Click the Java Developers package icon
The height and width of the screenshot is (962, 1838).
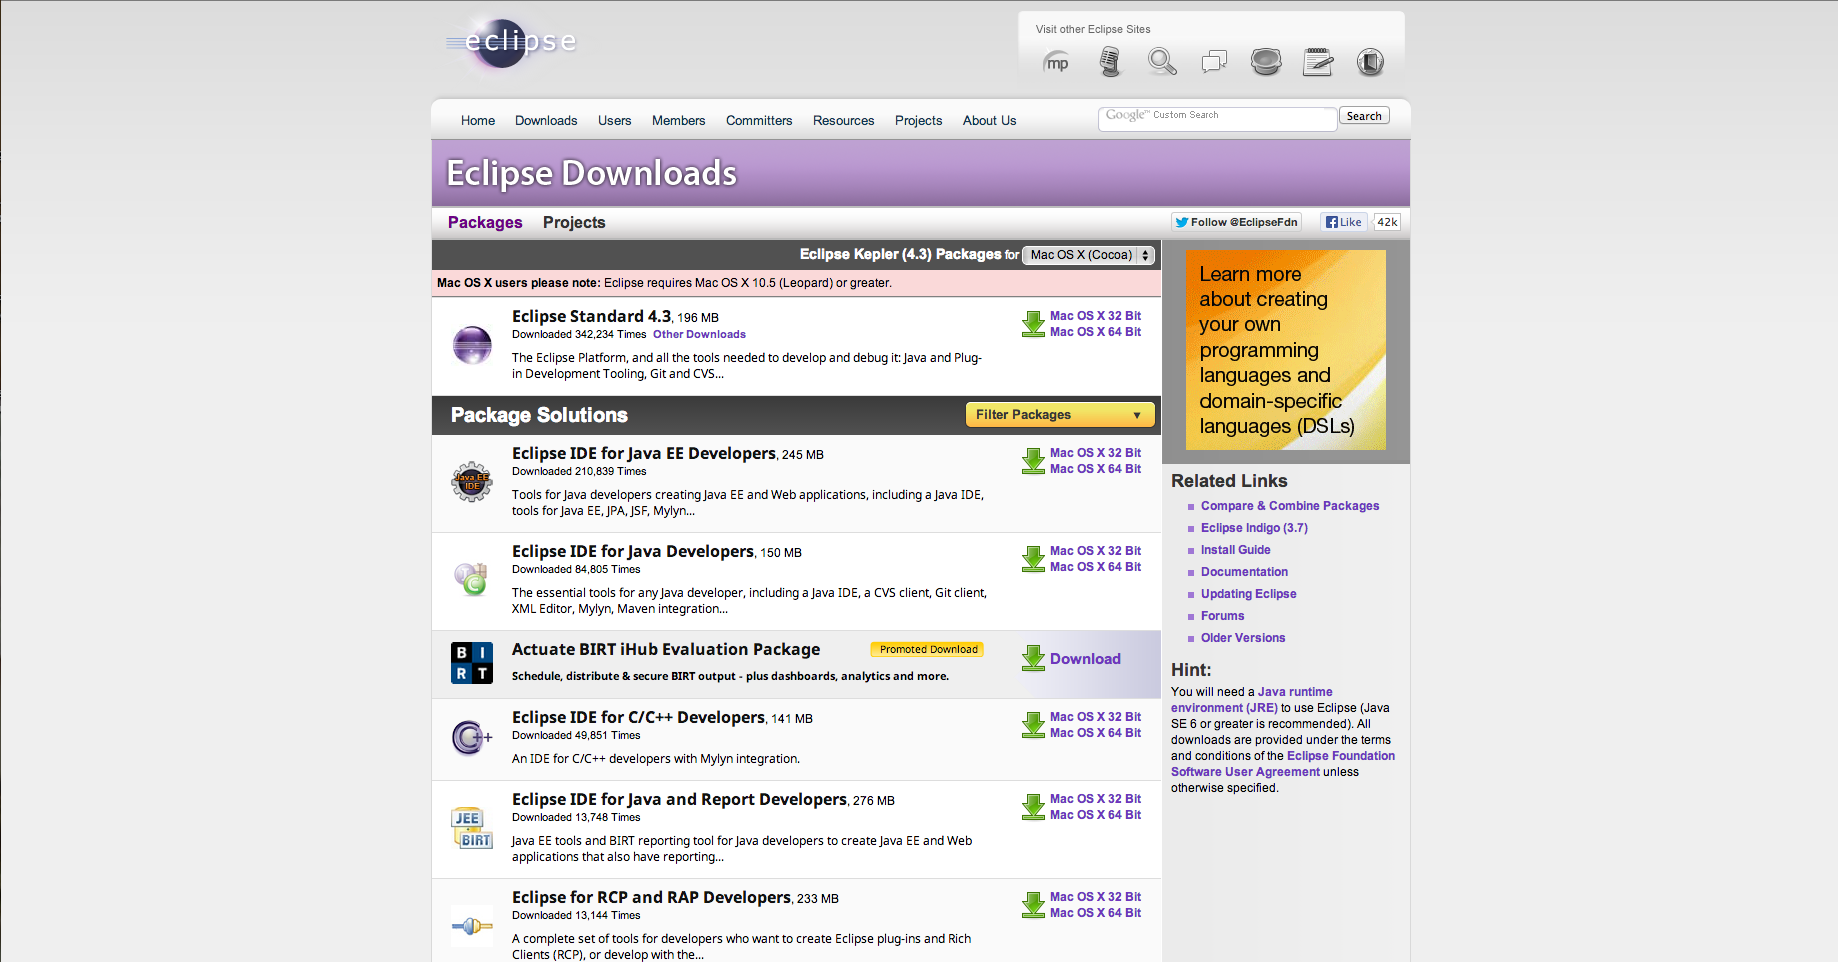[x=471, y=579]
